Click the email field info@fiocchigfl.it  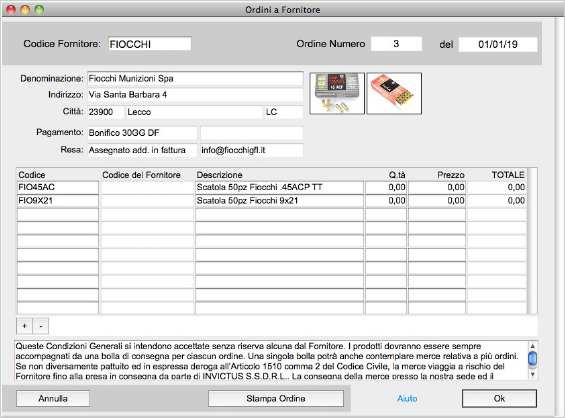pyautogui.click(x=252, y=150)
